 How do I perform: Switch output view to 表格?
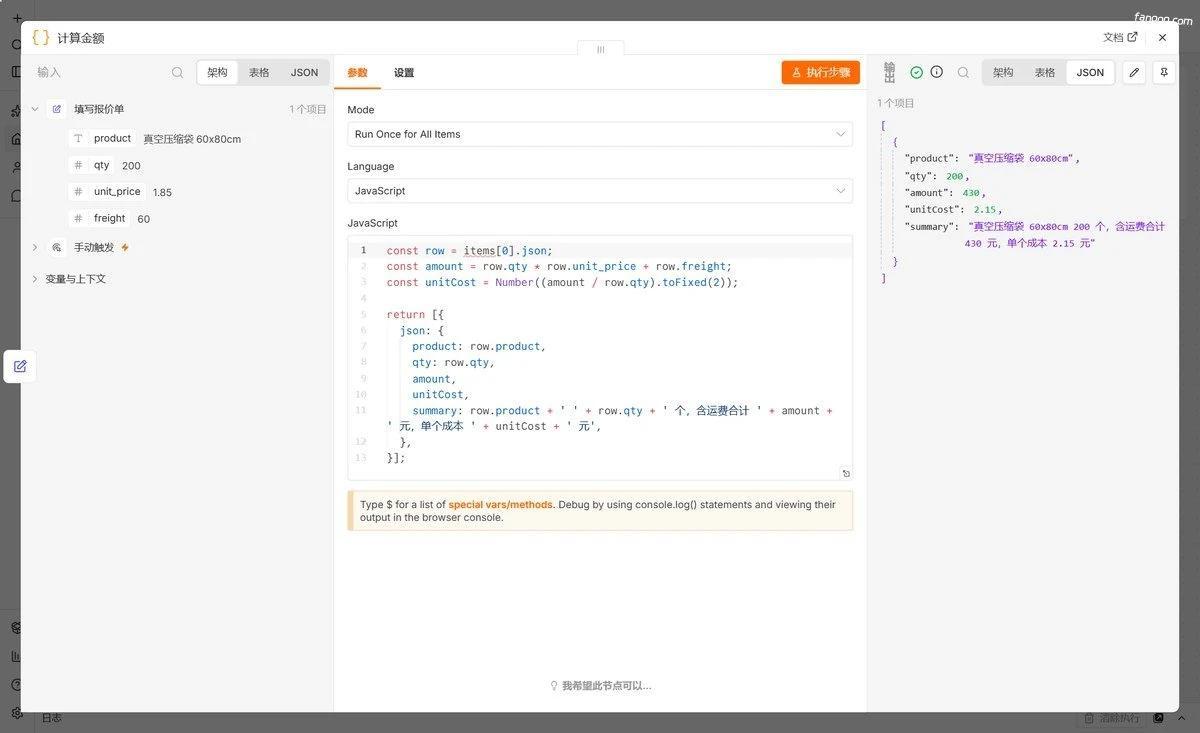[1045, 72]
